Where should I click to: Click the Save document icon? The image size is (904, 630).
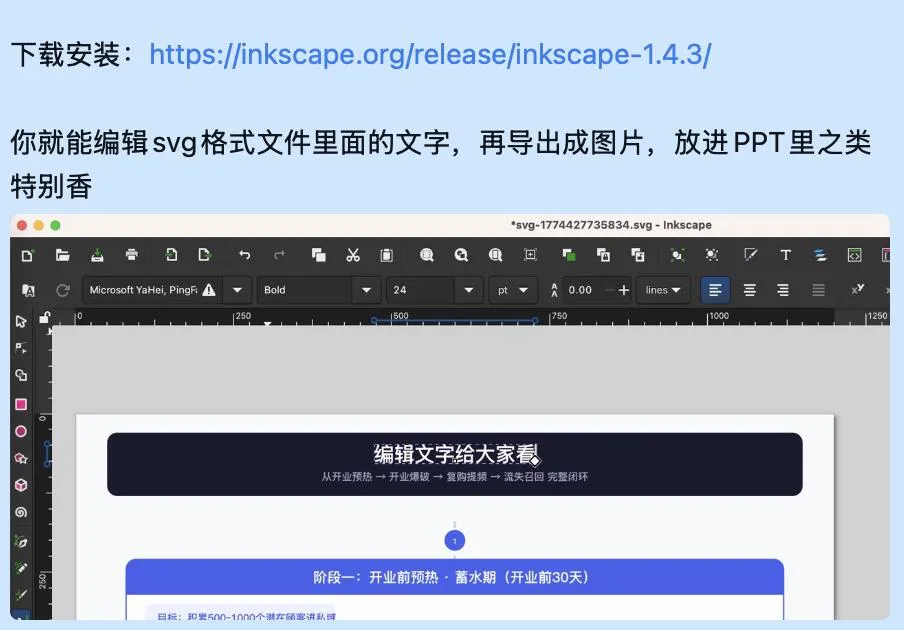pyautogui.click(x=97, y=255)
